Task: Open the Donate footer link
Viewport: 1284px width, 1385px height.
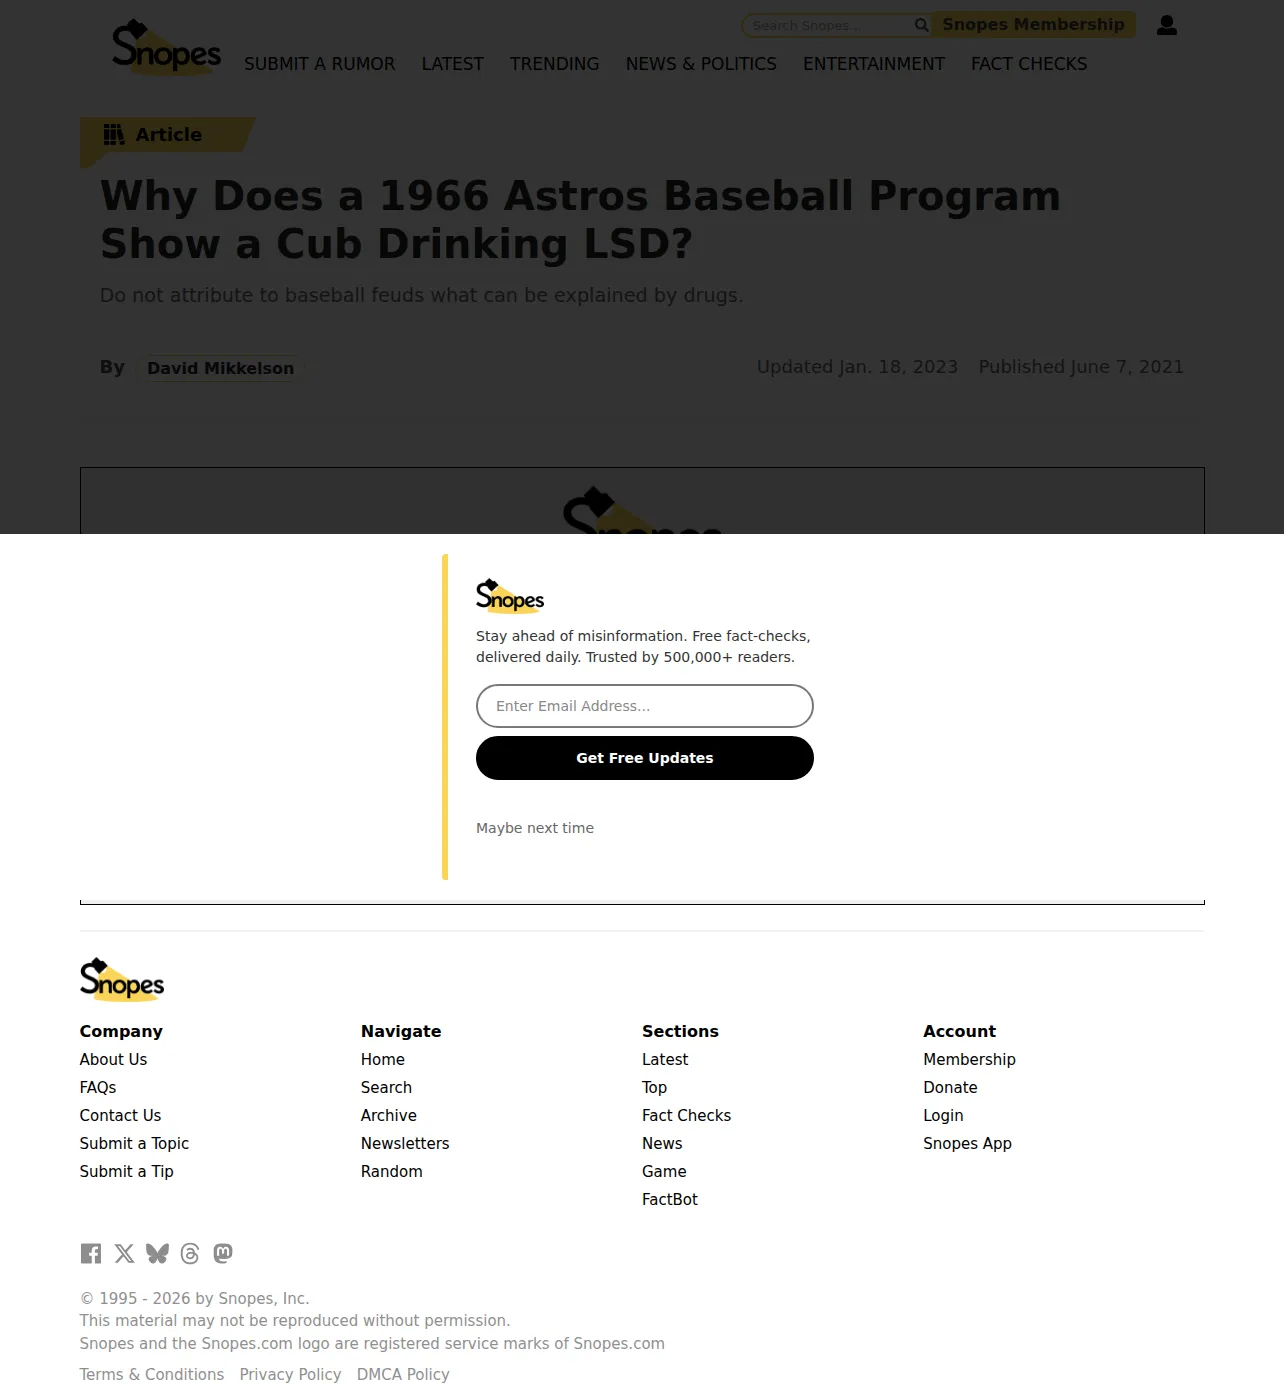Action: tap(950, 1087)
